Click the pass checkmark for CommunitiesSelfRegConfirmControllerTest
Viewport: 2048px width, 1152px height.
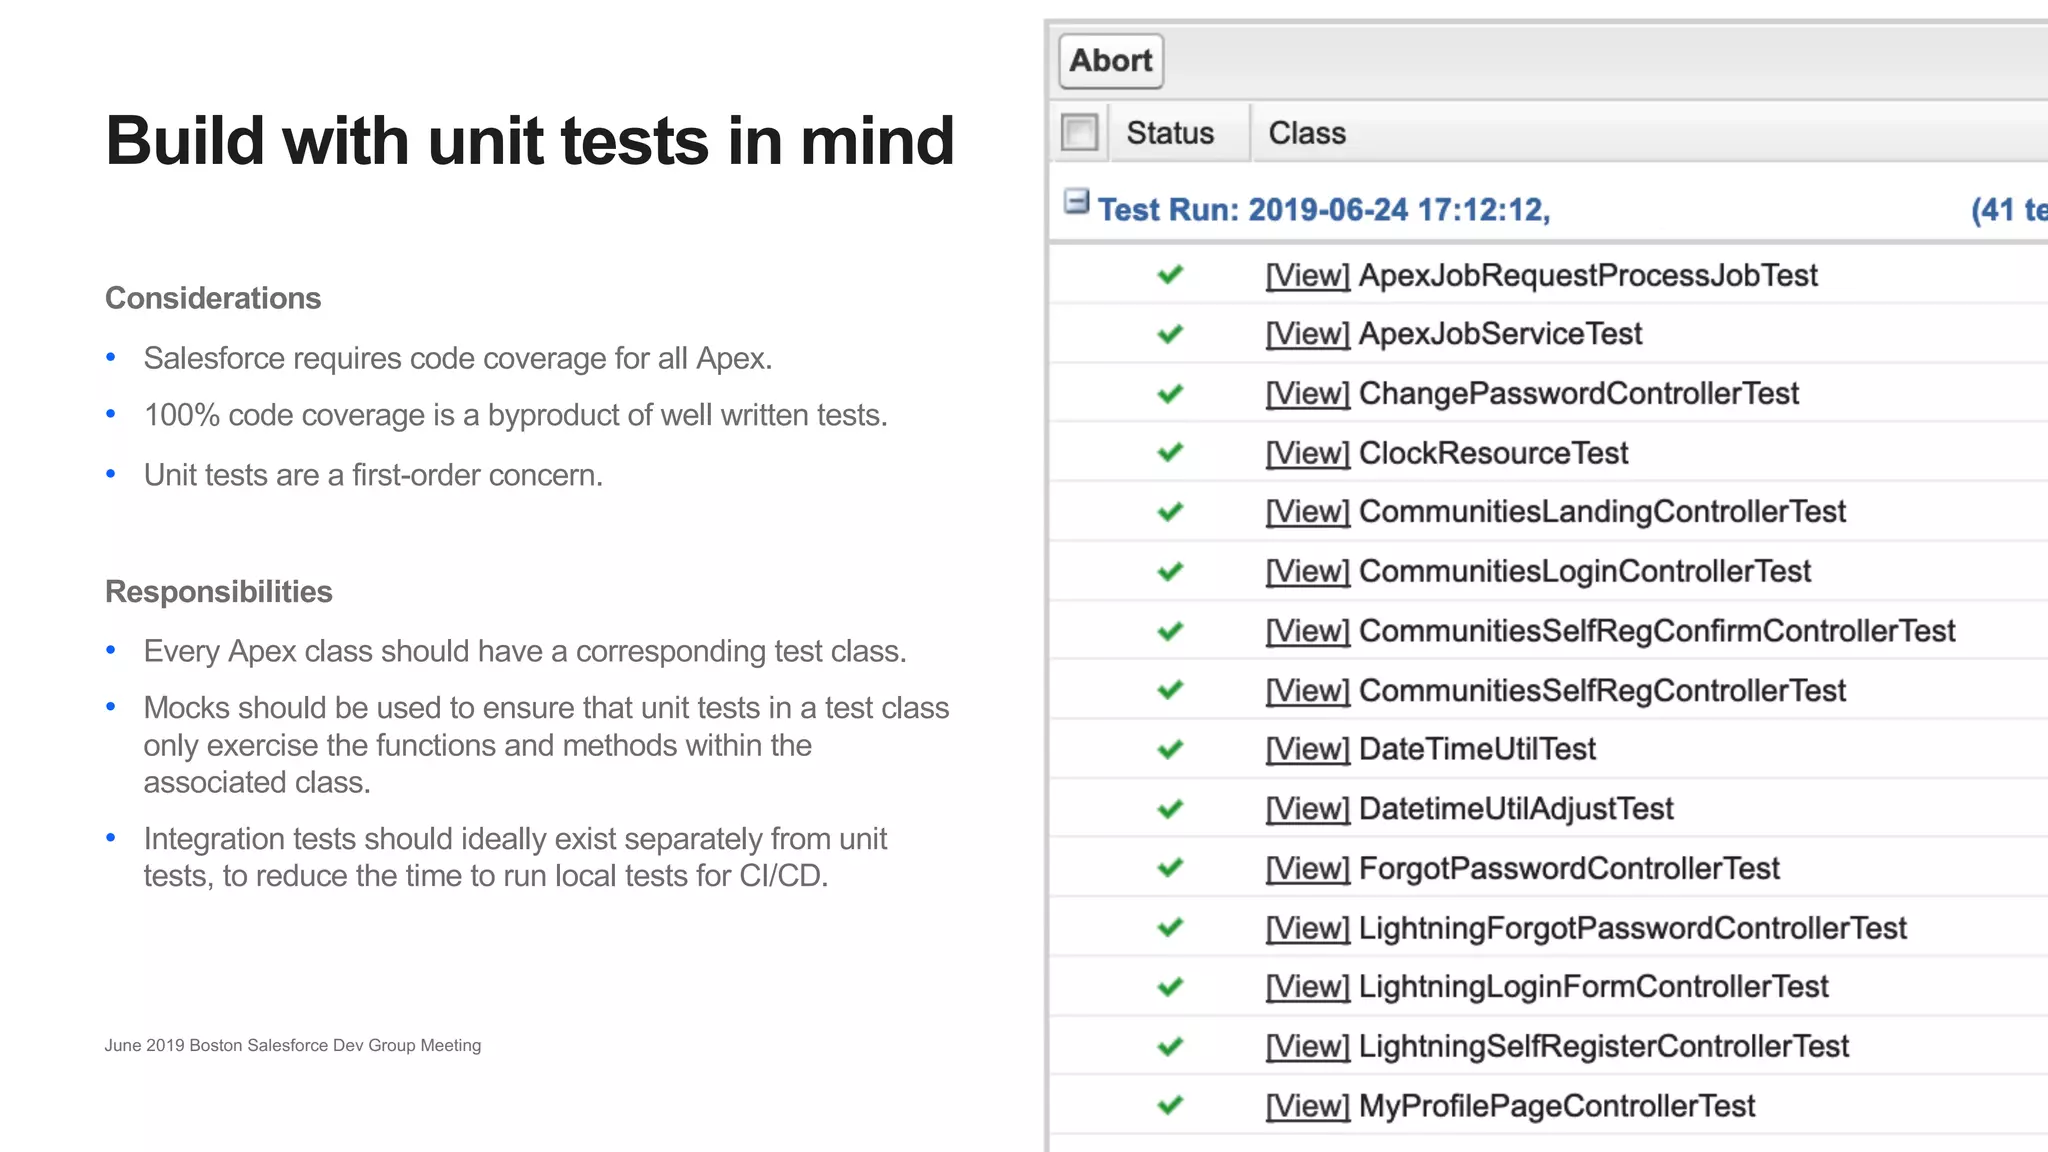1170,630
